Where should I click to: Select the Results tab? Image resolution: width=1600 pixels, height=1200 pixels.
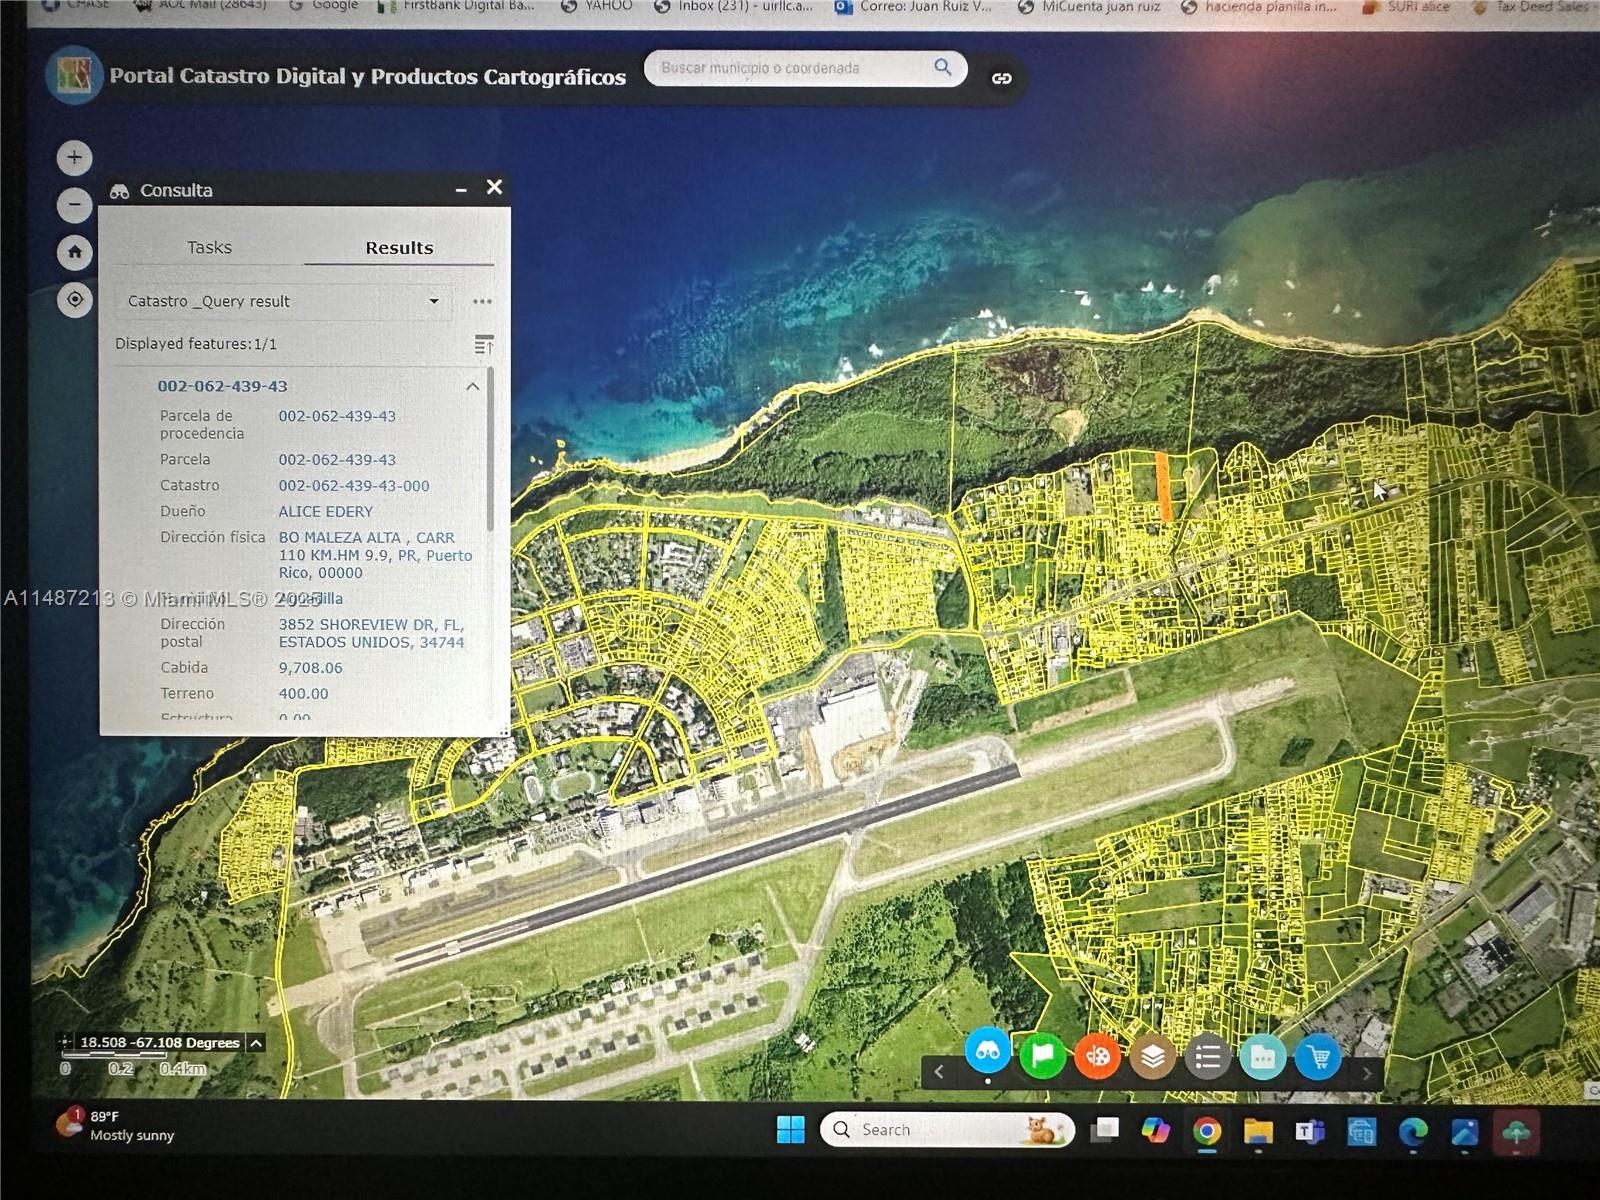coord(398,247)
